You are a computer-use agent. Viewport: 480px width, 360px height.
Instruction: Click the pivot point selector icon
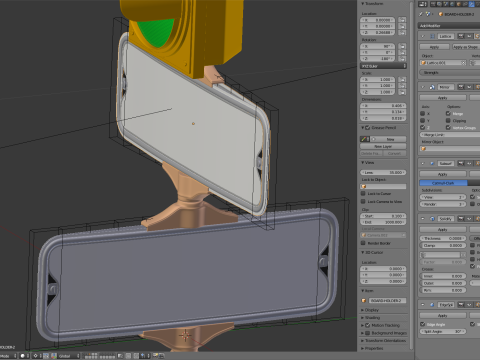coord(35,356)
